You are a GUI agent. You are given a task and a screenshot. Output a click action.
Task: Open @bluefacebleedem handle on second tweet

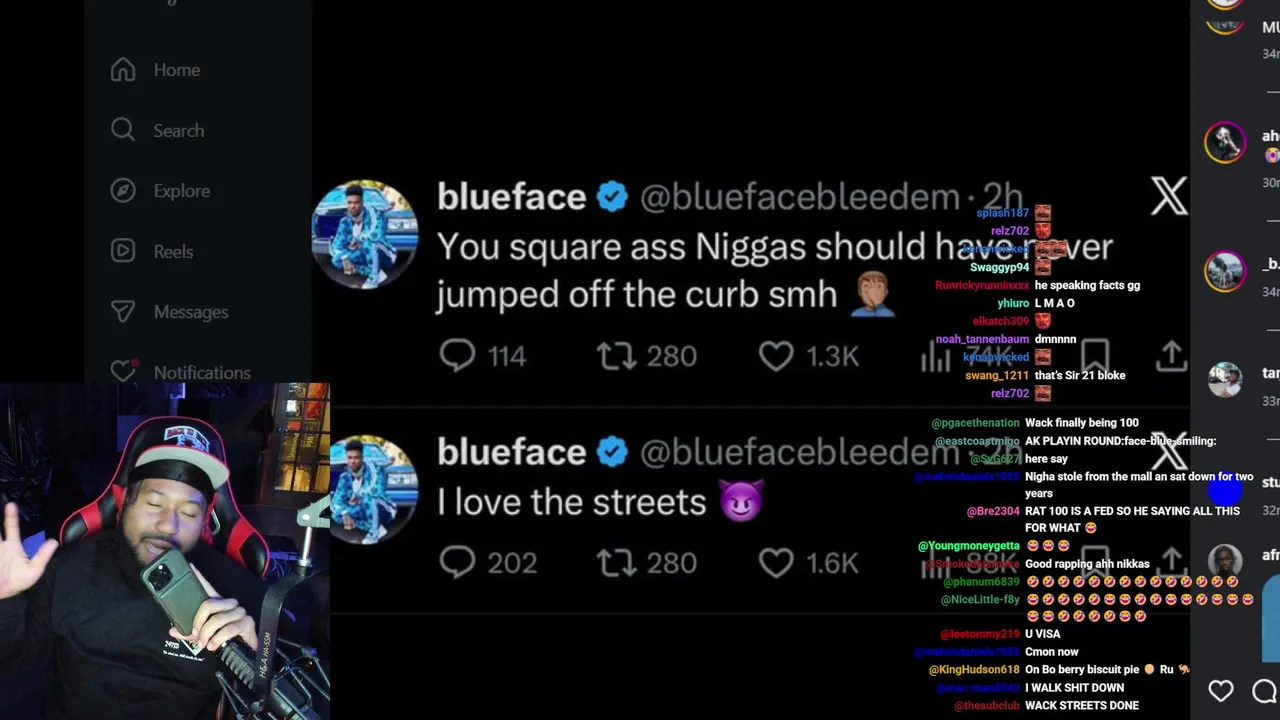tap(800, 452)
